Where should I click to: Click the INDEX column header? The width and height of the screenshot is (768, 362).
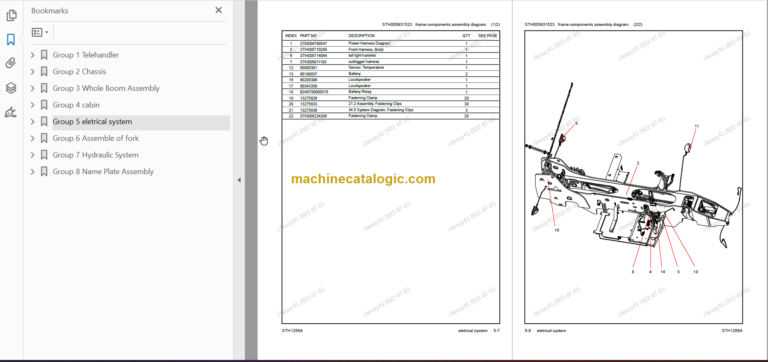point(290,36)
